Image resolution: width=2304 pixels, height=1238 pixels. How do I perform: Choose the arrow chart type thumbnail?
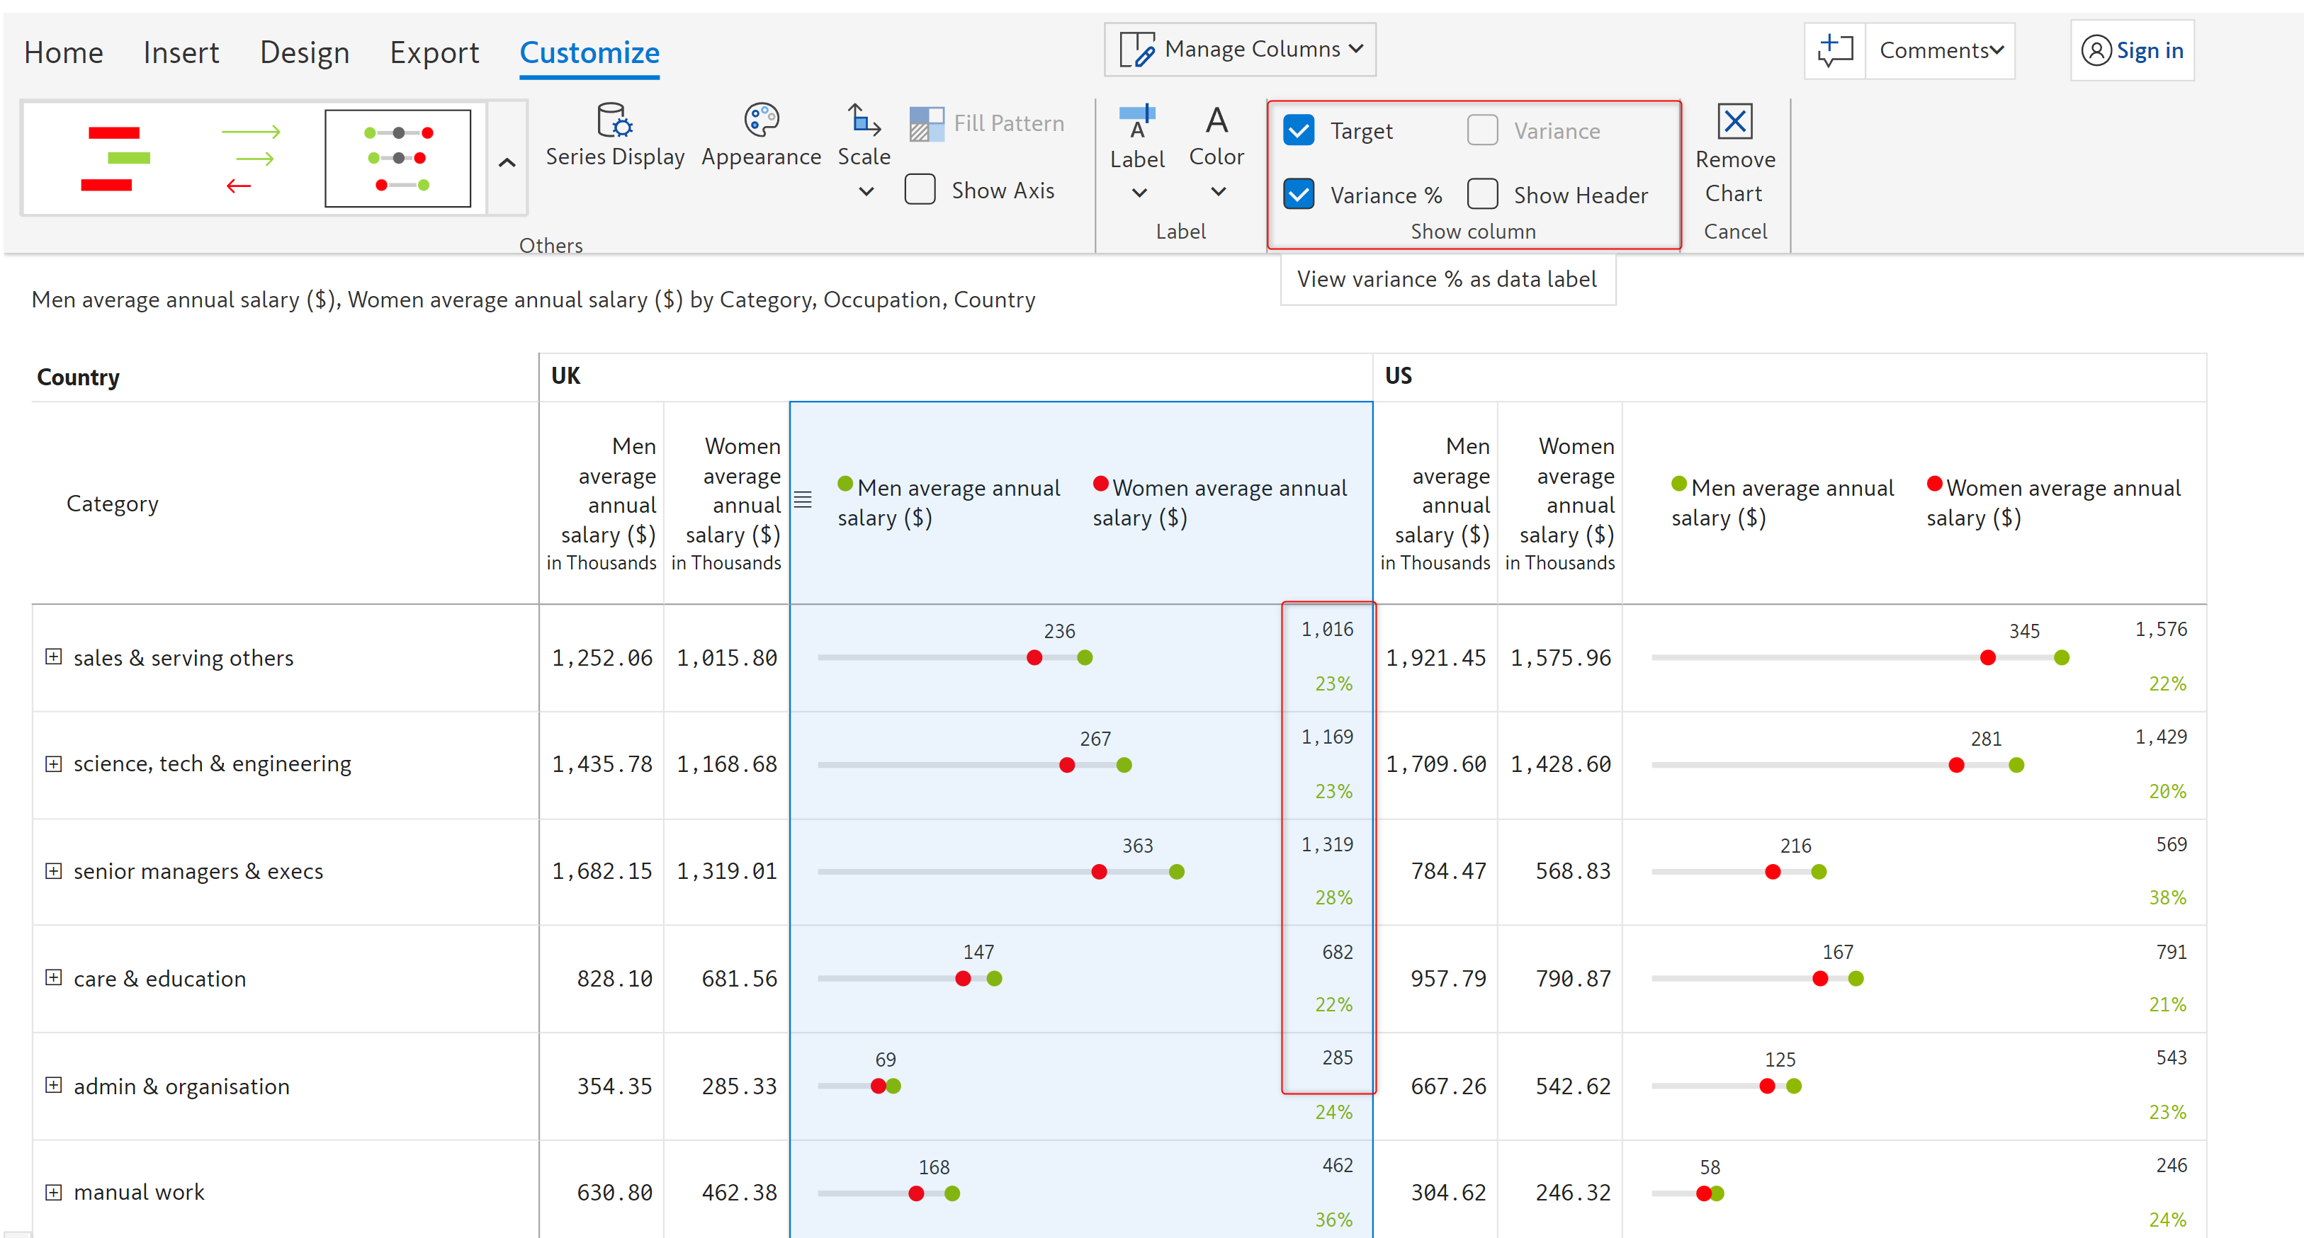250,159
